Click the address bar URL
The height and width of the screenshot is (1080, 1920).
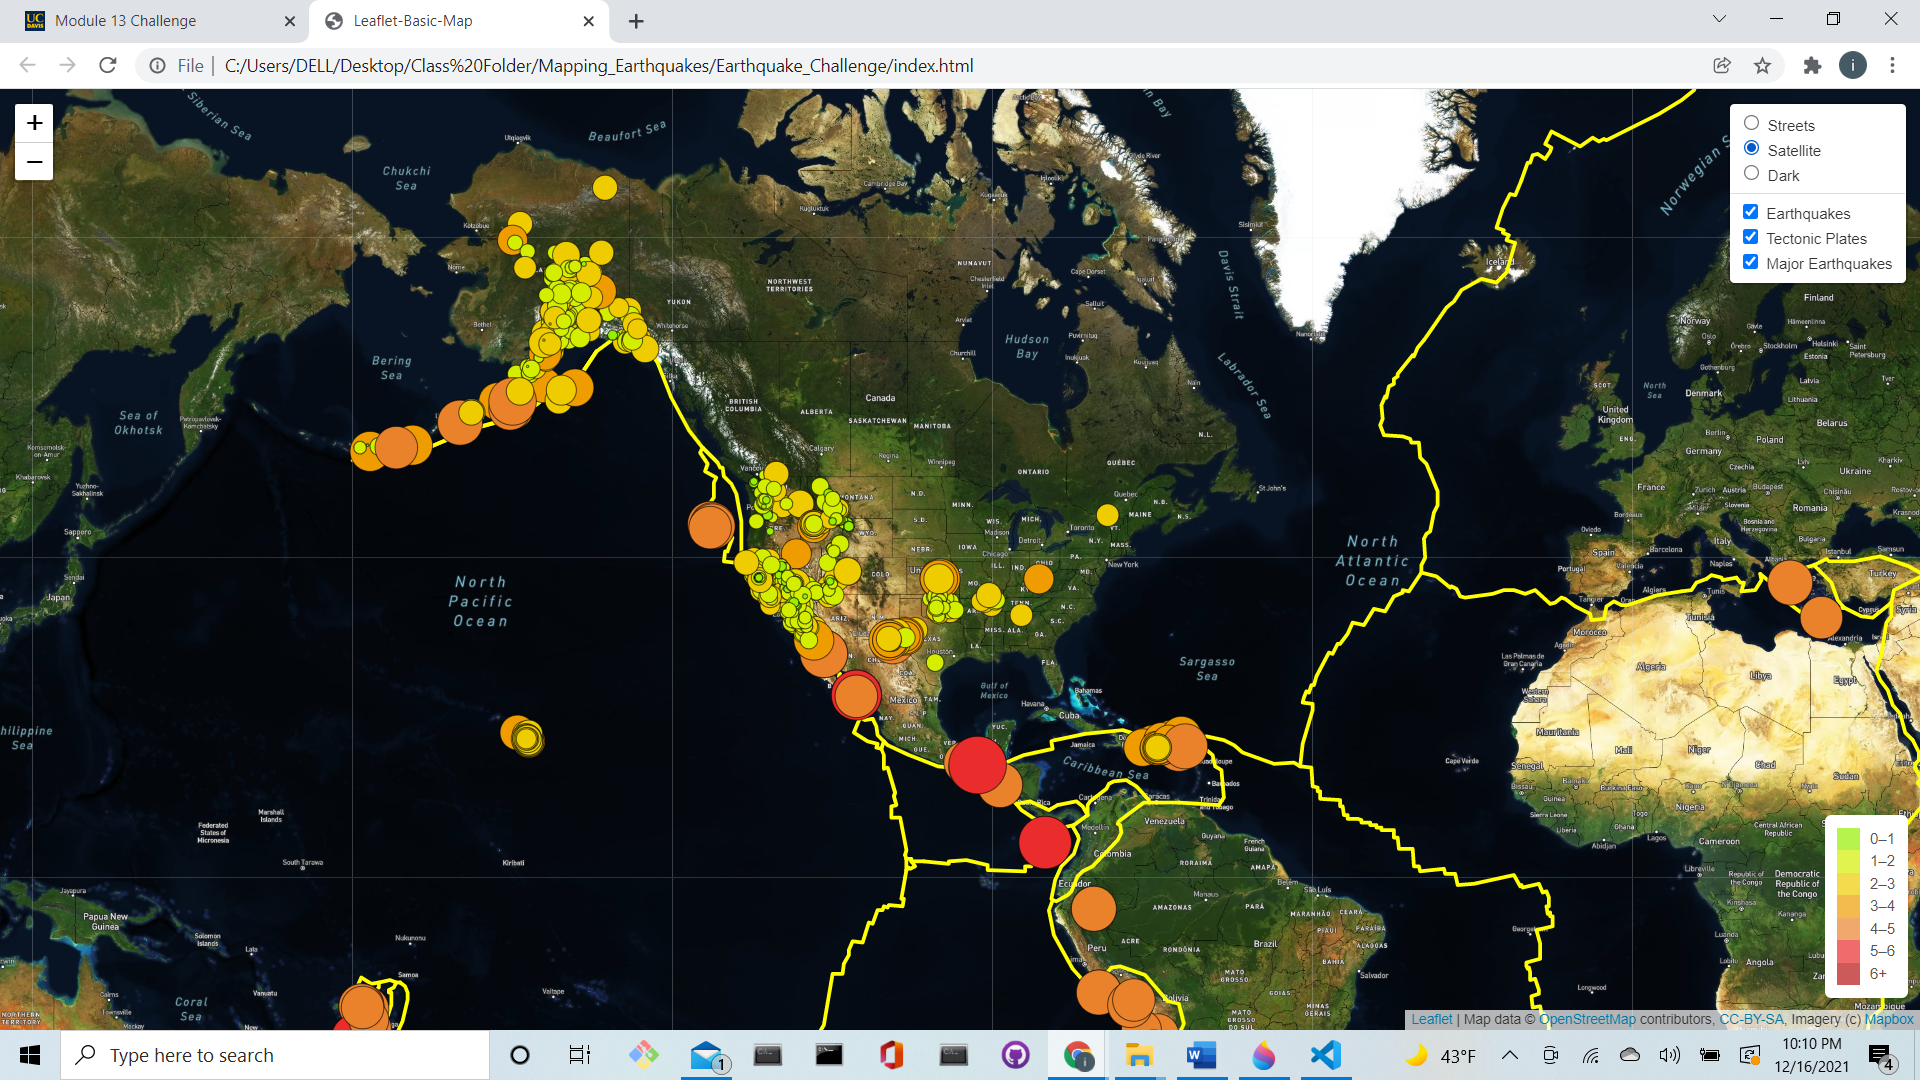pyautogui.click(x=599, y=66)
